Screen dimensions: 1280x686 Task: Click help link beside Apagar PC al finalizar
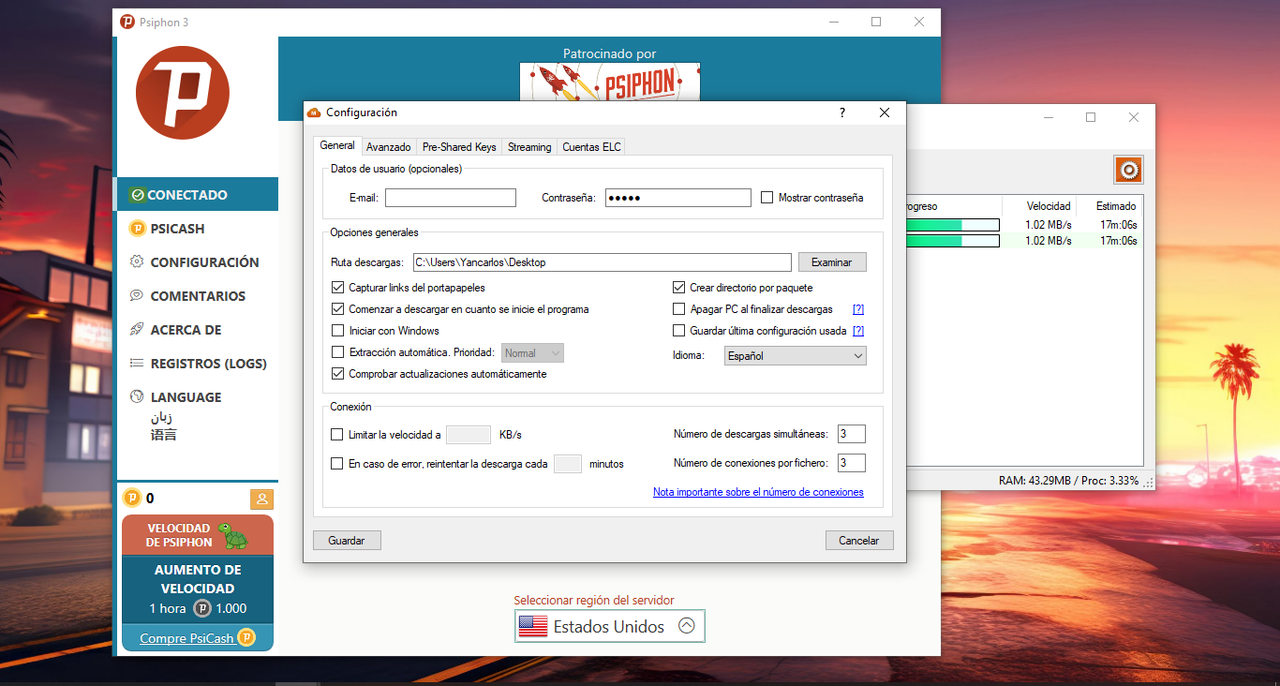858,310
